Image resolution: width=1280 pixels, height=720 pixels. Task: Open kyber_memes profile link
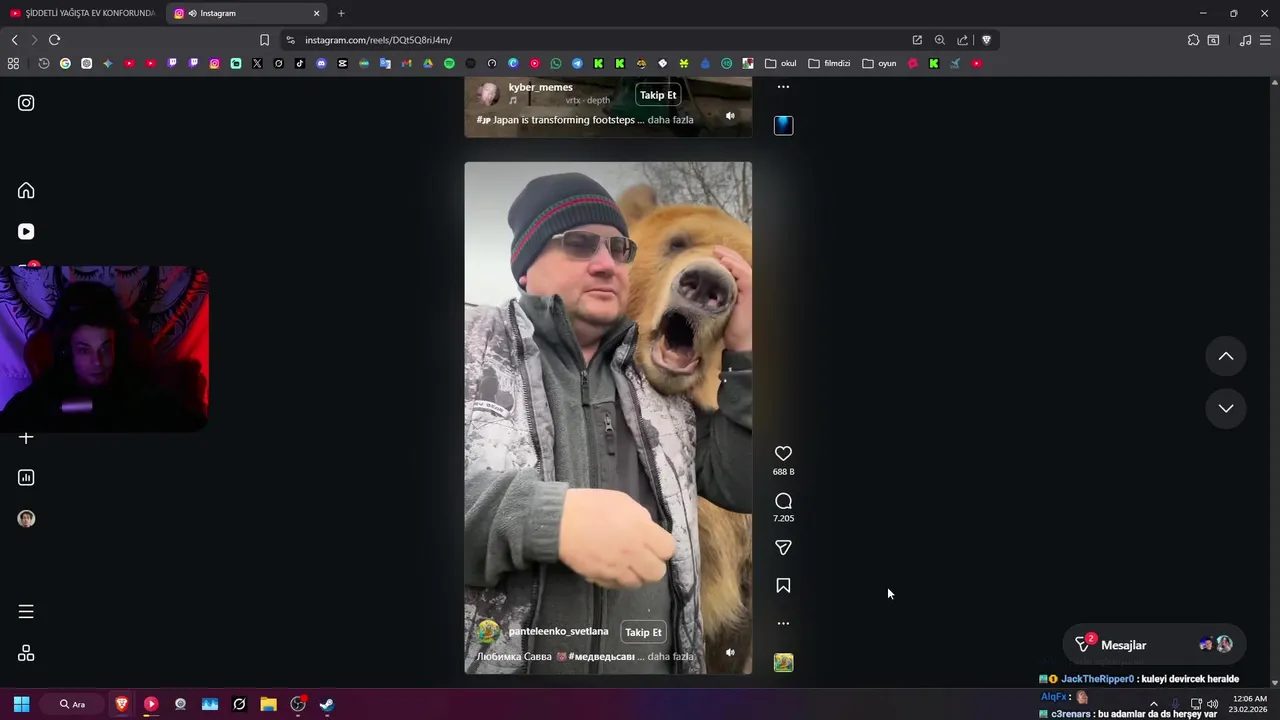(x=540, y=87)
